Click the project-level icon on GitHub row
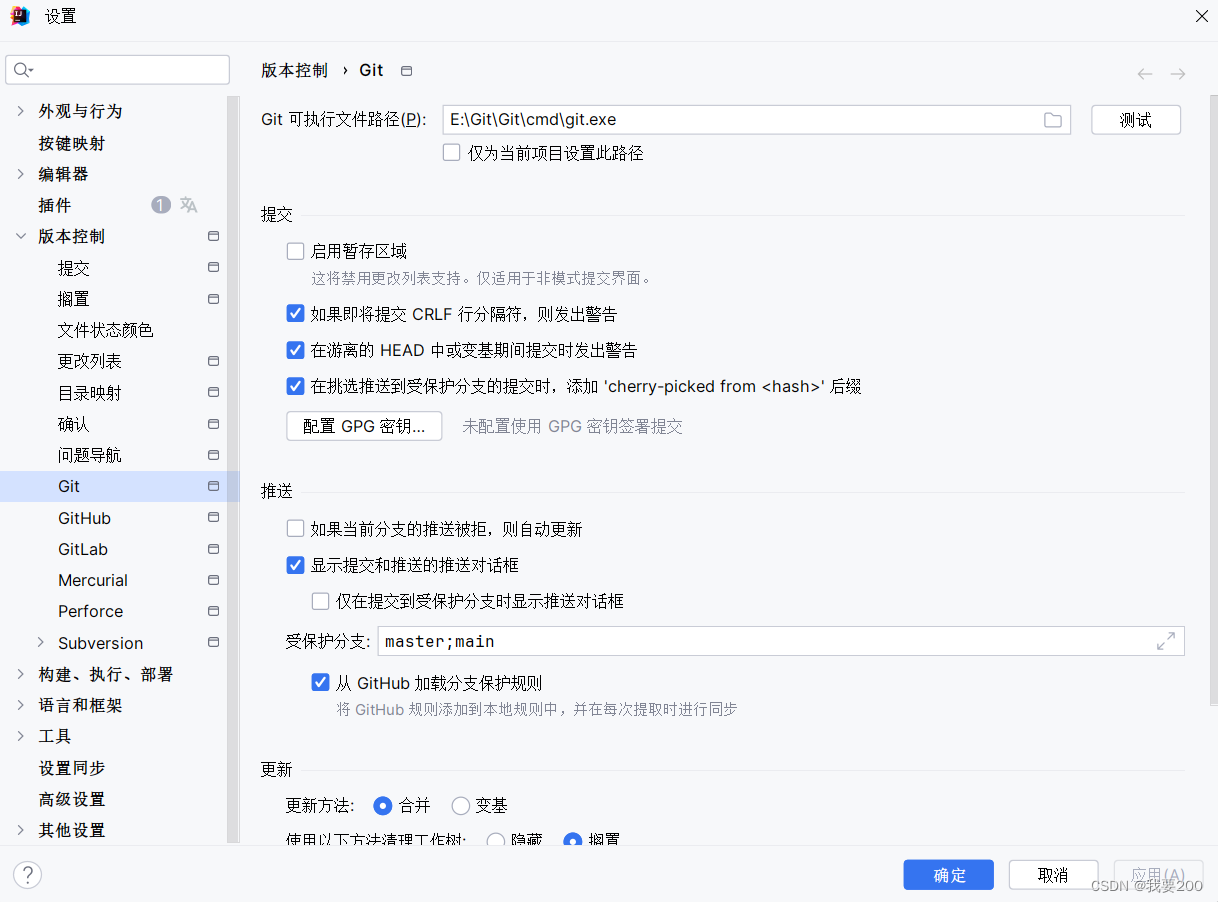1218x902 pixels. point(213,518)
